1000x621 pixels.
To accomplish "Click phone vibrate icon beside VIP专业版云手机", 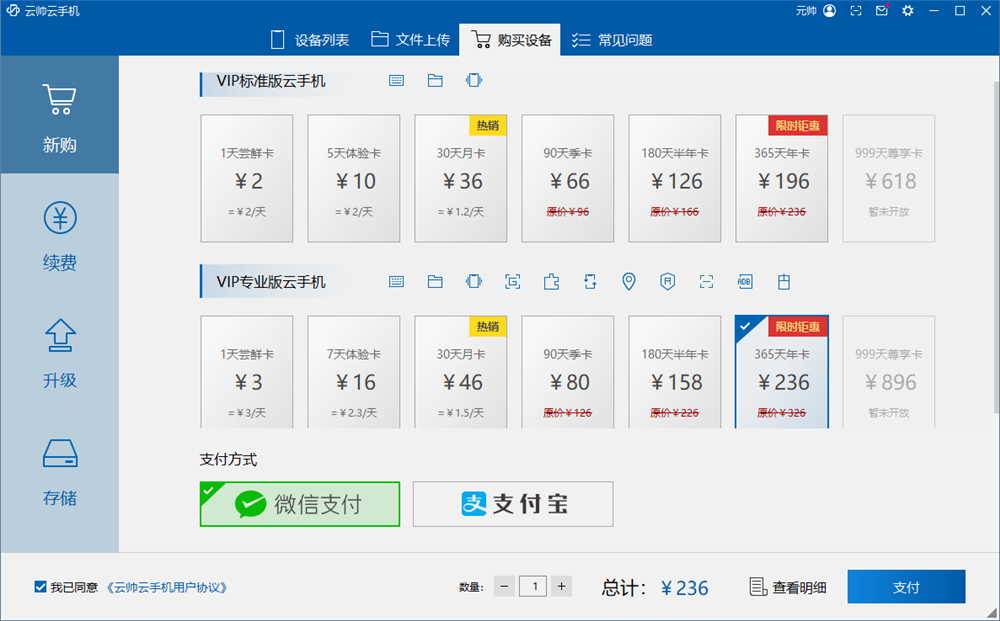I will [474, 281].
